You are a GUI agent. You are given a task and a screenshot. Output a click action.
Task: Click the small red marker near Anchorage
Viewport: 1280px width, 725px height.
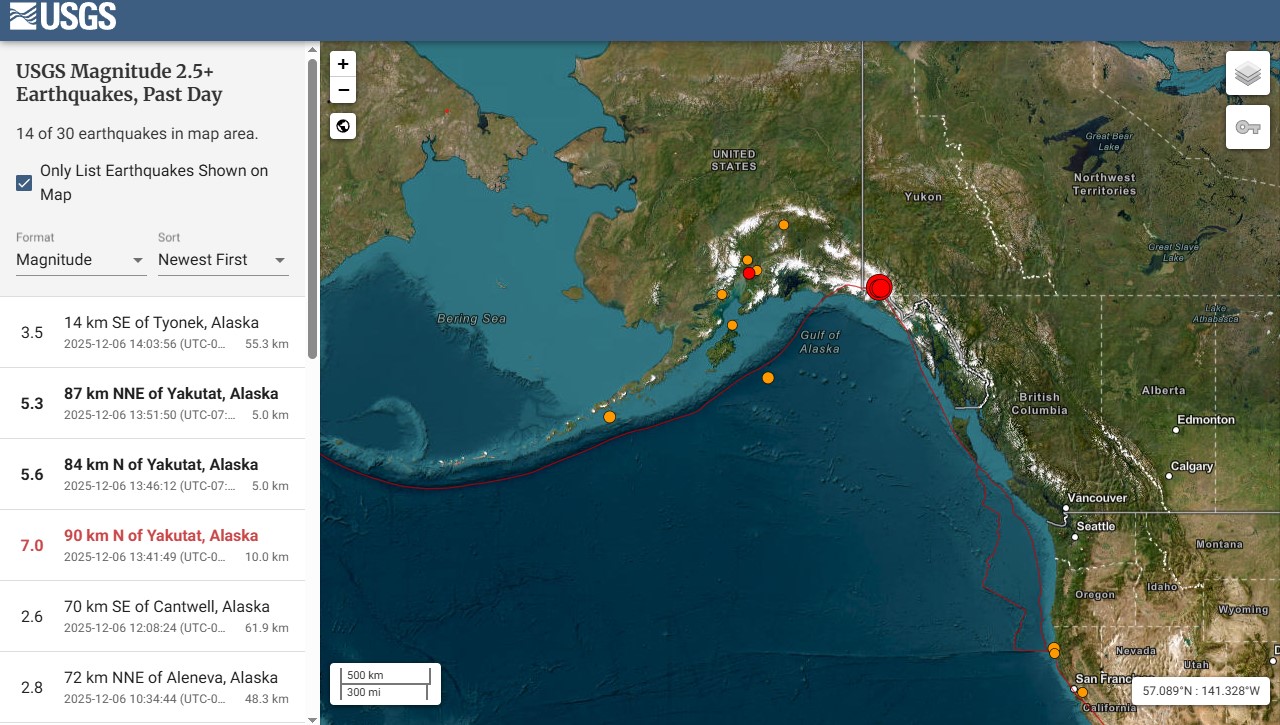click(x=748, y=273)
